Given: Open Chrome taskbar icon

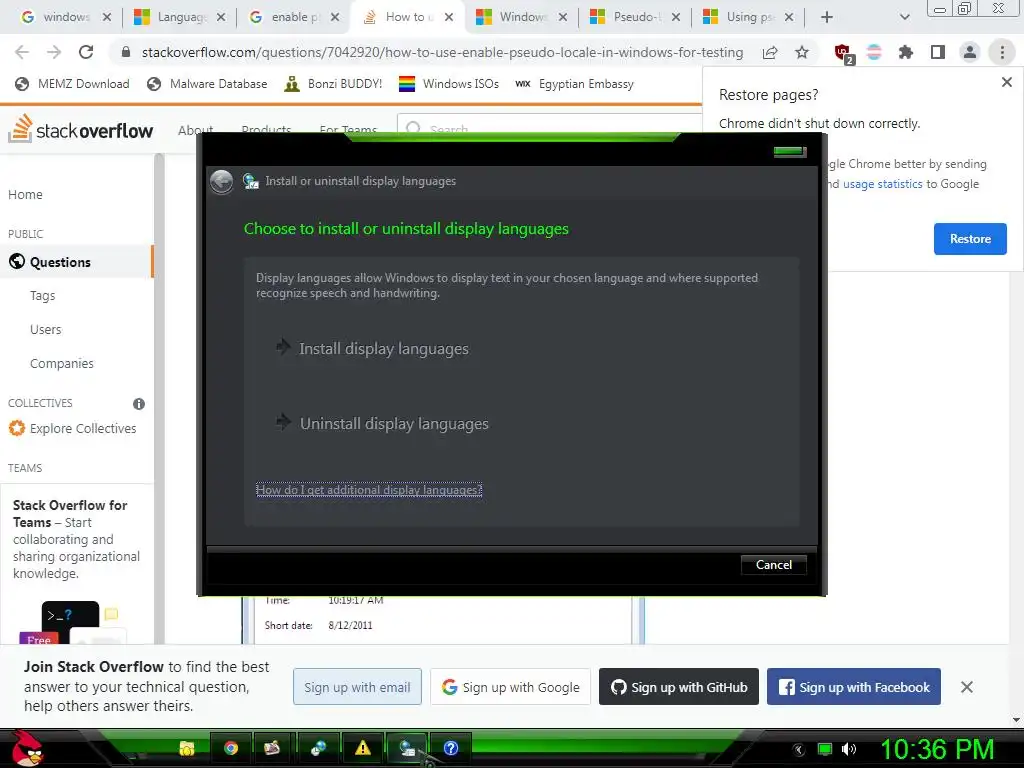Looking at the screenshot, I should pyautogui.click(x=231, y=748).
